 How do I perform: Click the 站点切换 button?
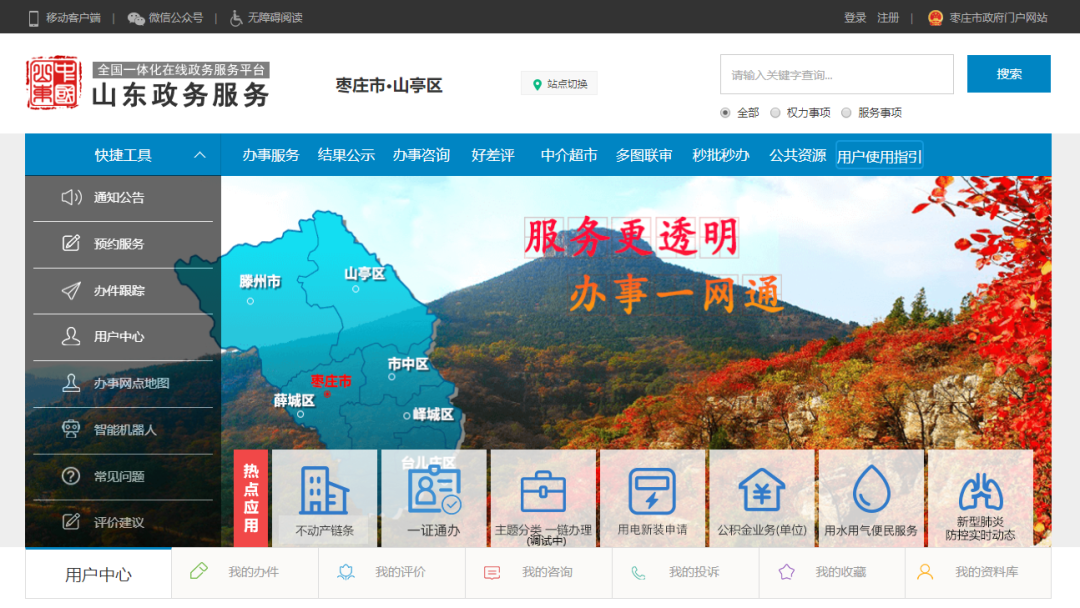coord(559,84)
